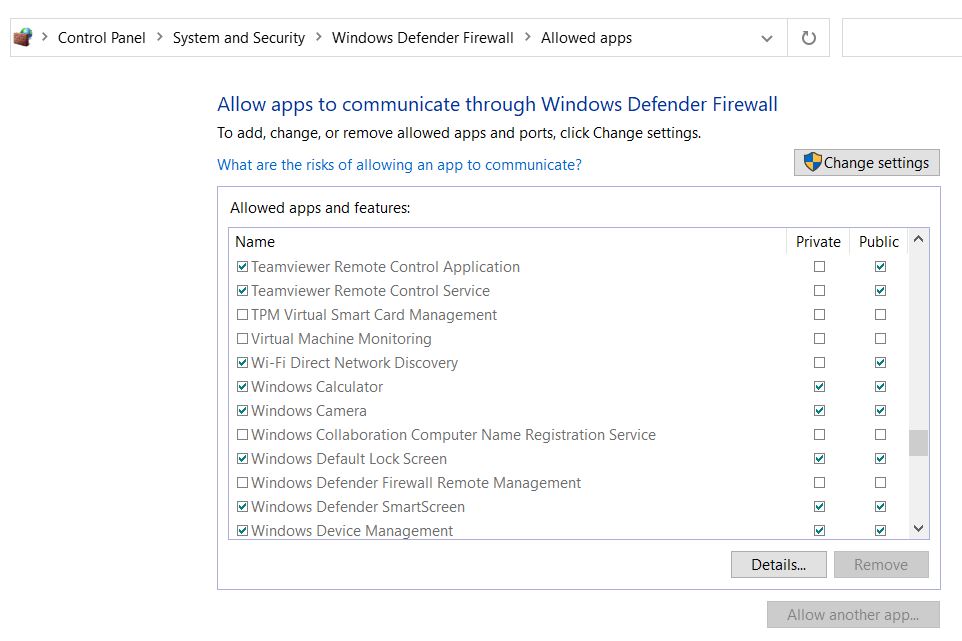Viewport: 962px width, 641px height.
Task: Check Private for Virtual Machine Monitoring
Action: click(x=819, y=339)
